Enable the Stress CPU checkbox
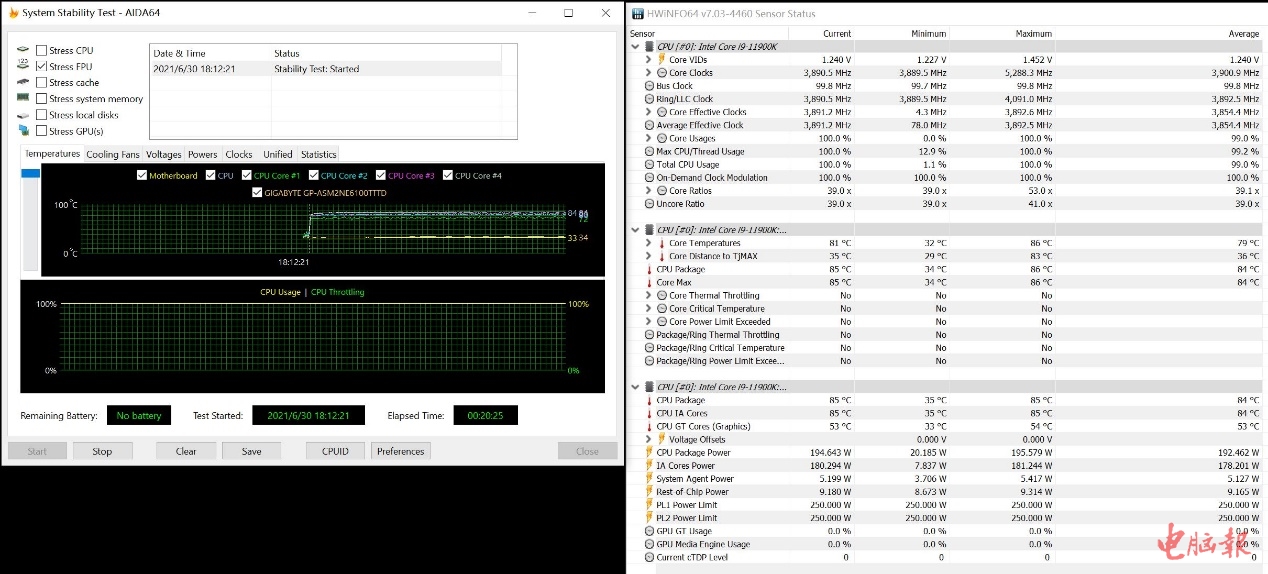 click(x=41, y=50)
